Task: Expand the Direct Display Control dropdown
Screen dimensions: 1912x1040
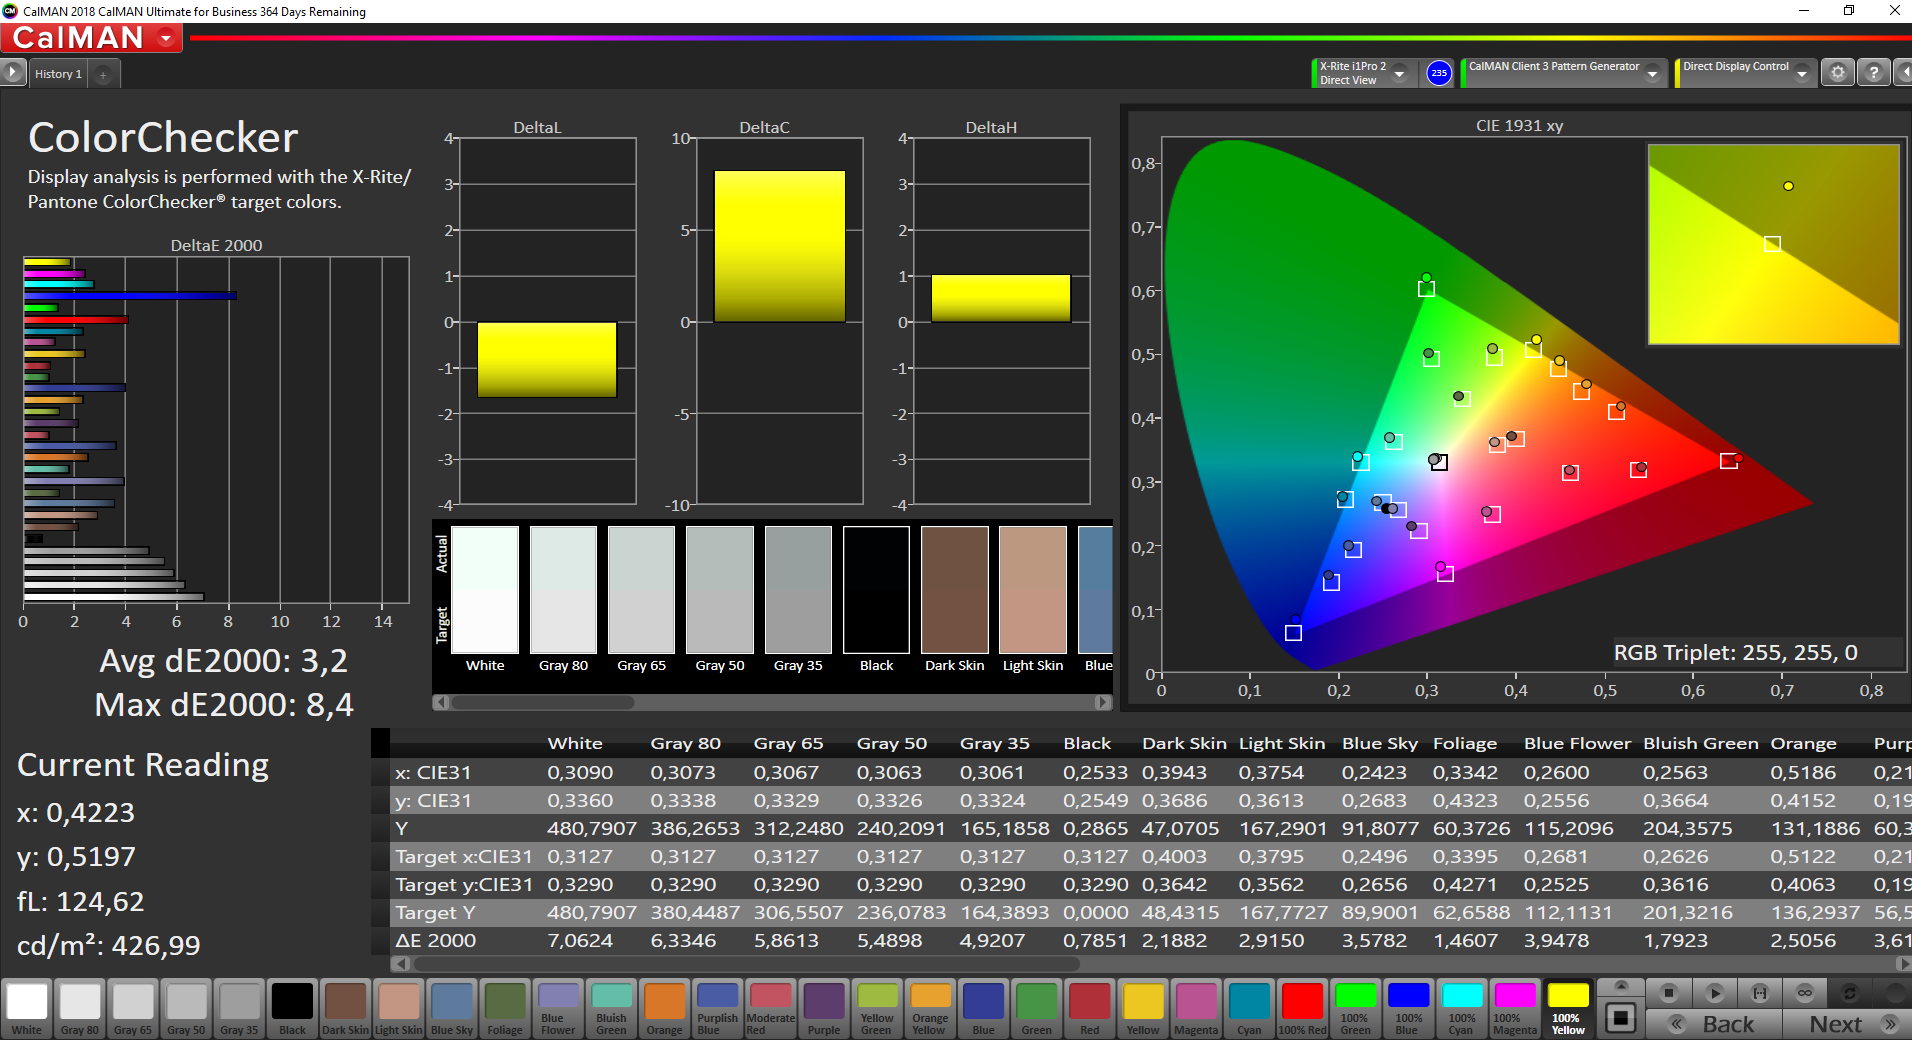Action: pyautogui.click(x=1801, y=73)
